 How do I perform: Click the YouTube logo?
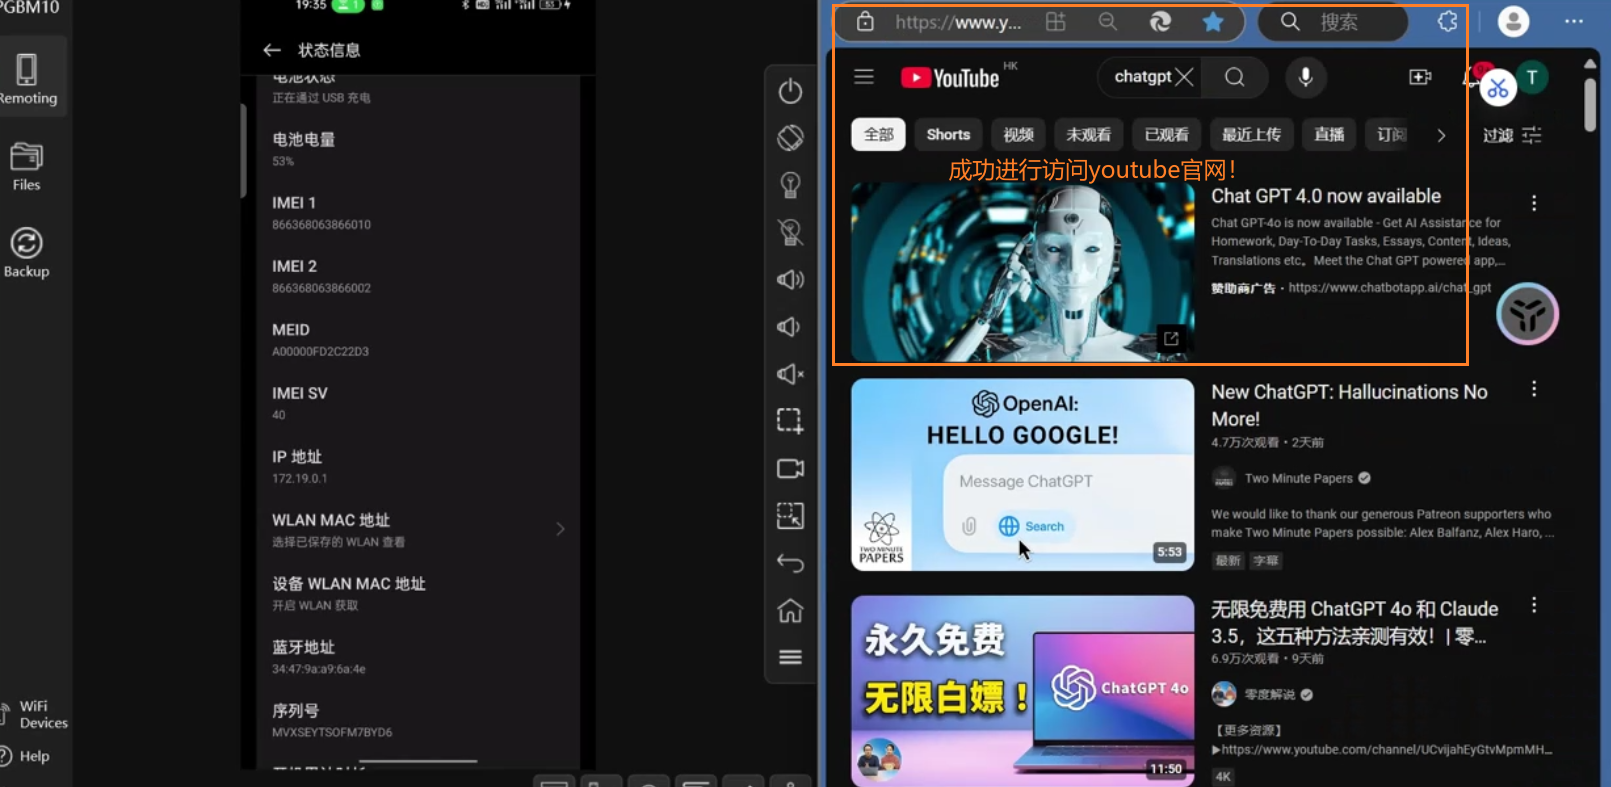tap(950, 78)
